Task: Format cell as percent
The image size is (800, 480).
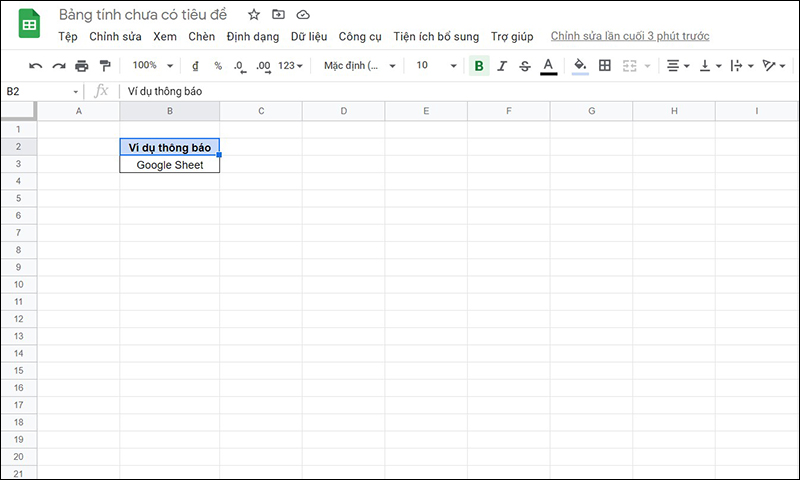Action: (218, 66)
